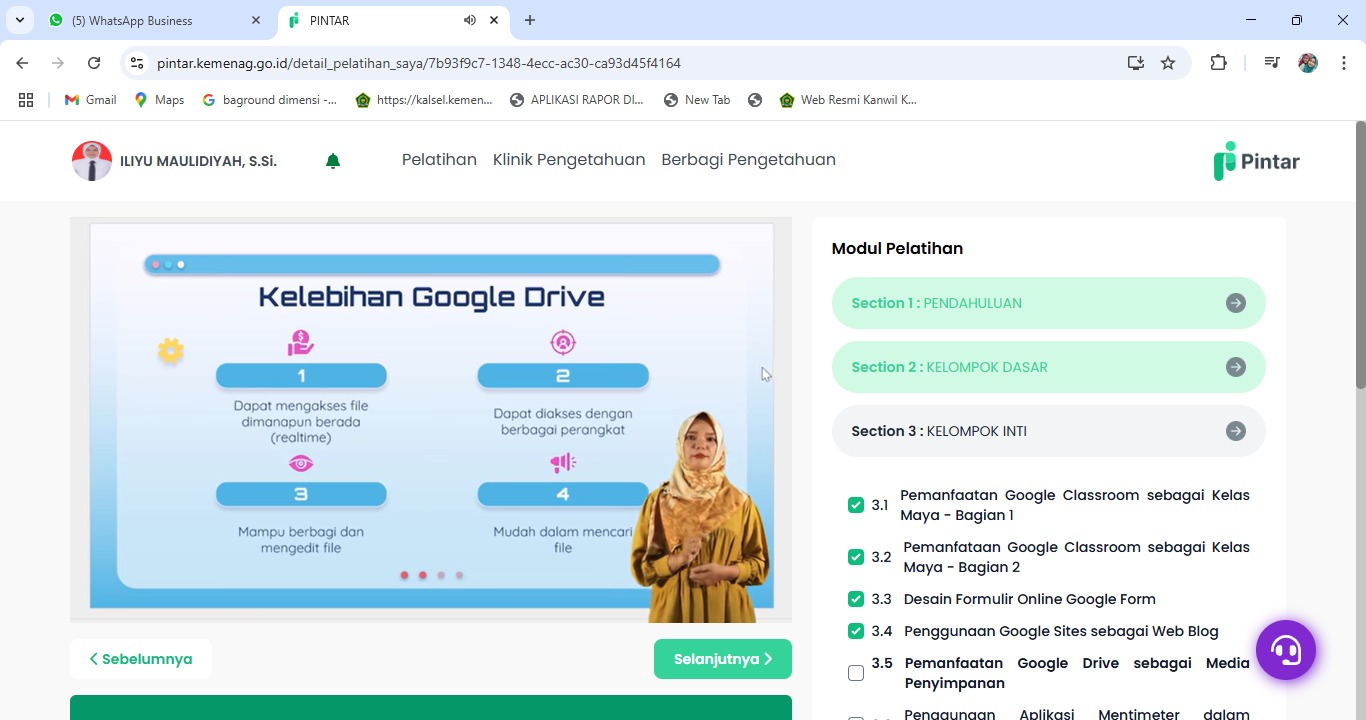Toggle checkbox for 3.2 Google Classroom Bagian 2
This screenshot has height=720, width=1366.
[x=856, y=557]
